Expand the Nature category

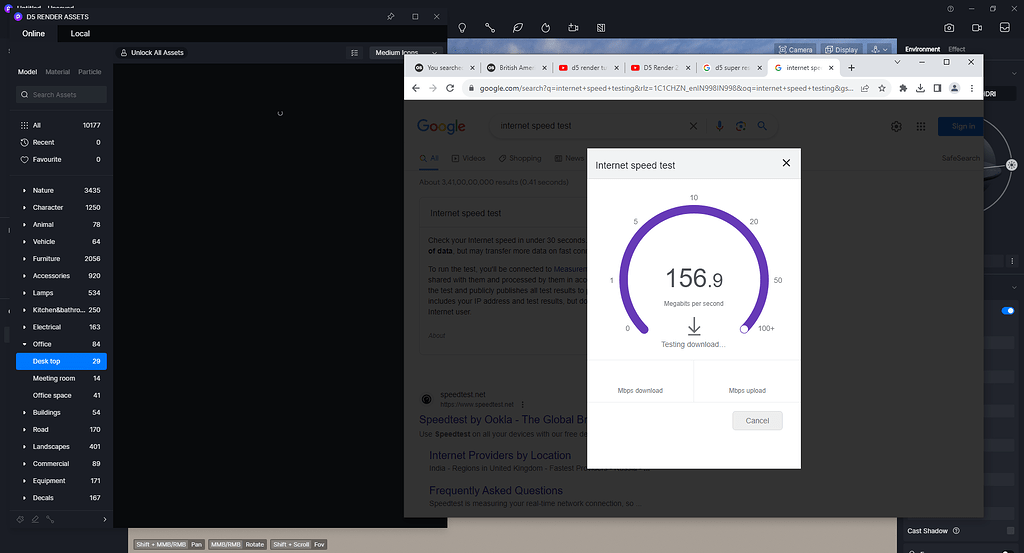coord(25,190)
